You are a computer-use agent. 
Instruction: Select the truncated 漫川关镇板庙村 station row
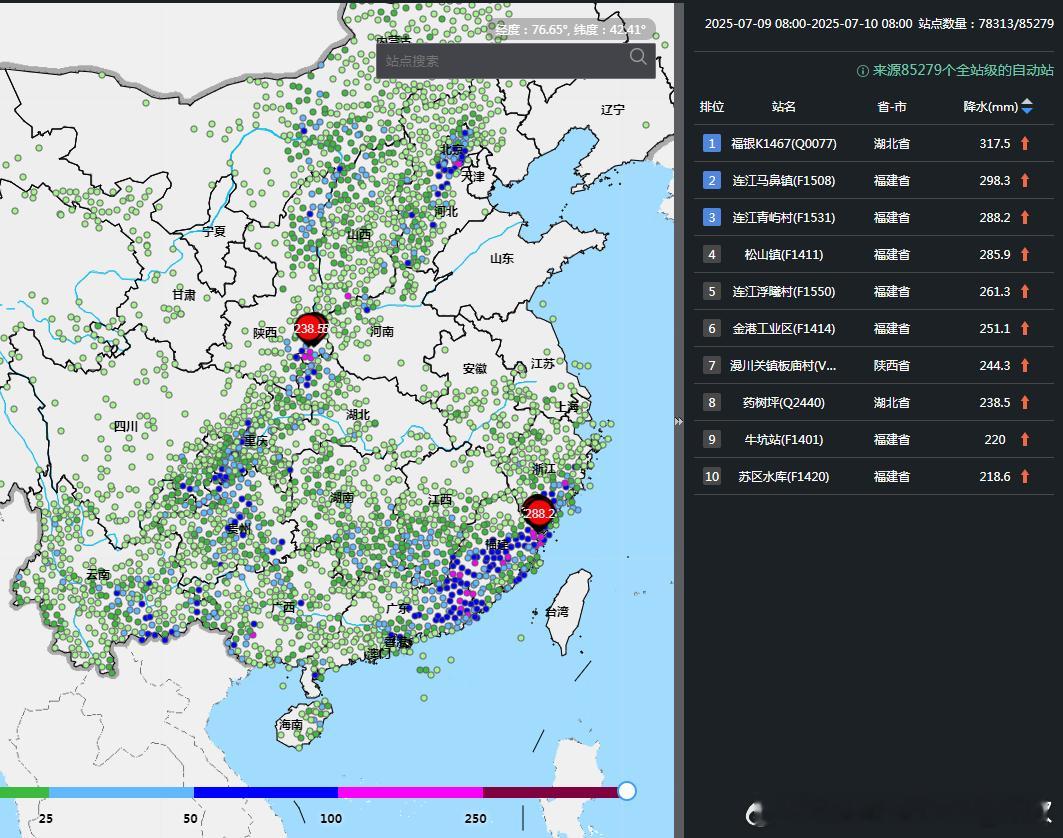pos(874,365)
